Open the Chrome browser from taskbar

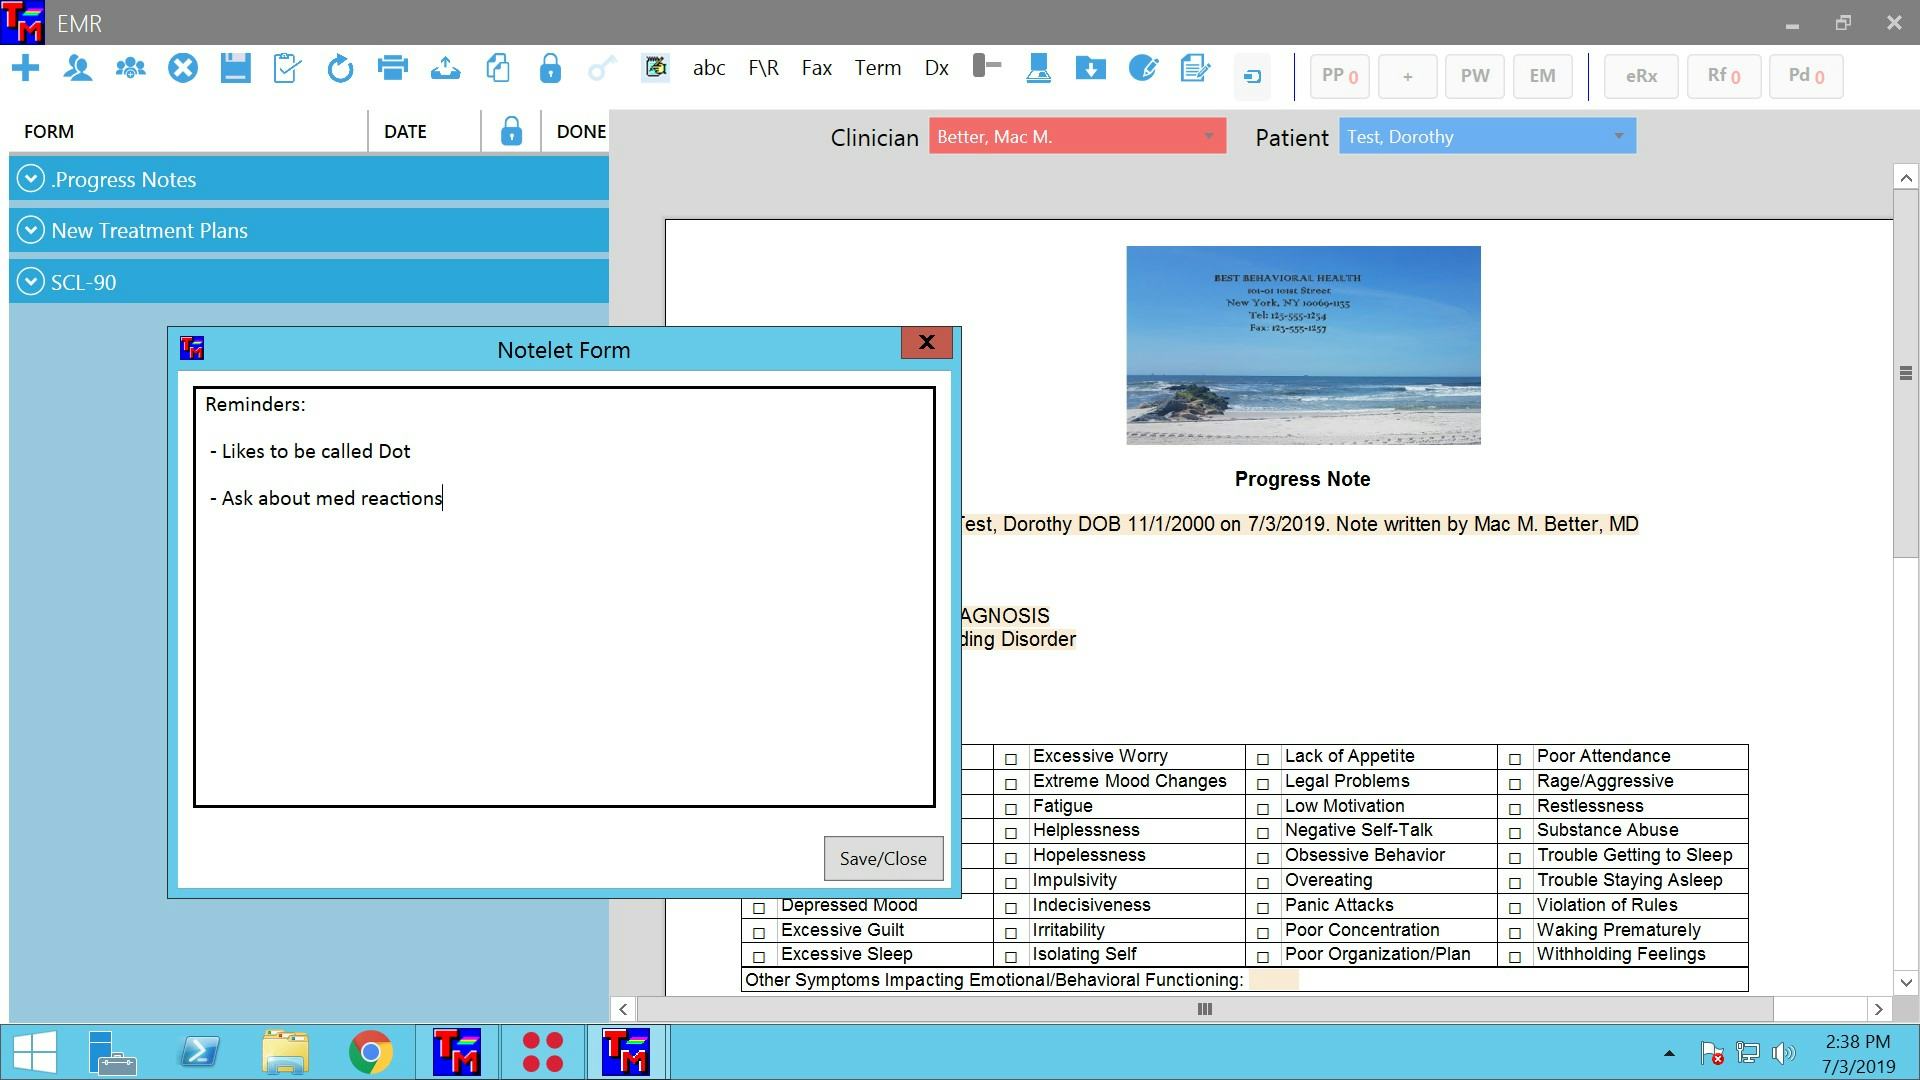[370, 1052]
